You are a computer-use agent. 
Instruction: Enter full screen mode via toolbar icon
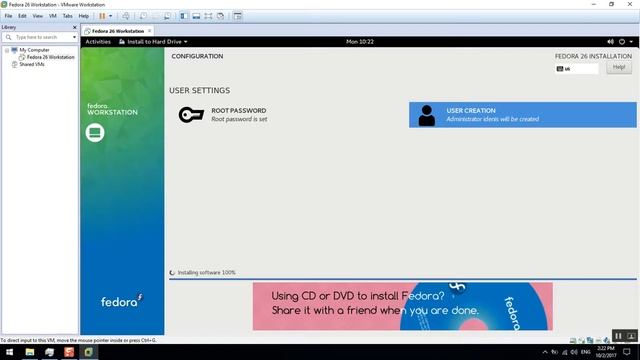[x=208, y=16]
